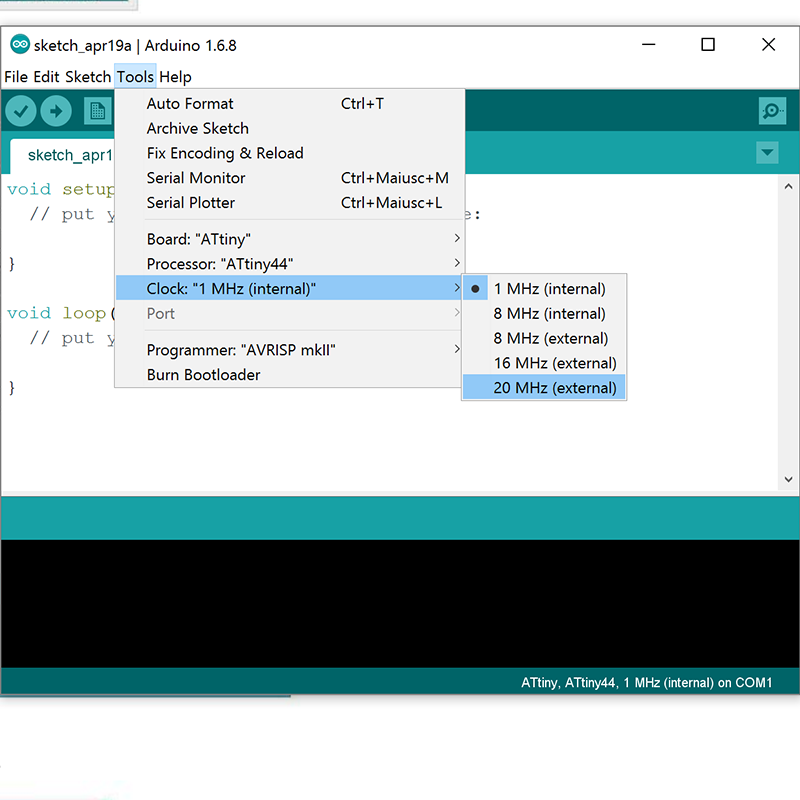Screen dimensions: 800x800
Task: Close the Arduino window
Action: (x=768, y=45)
